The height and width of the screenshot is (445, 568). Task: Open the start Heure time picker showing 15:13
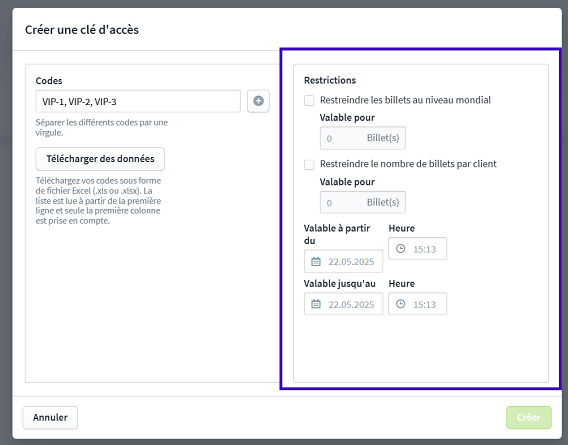[417, 249]
